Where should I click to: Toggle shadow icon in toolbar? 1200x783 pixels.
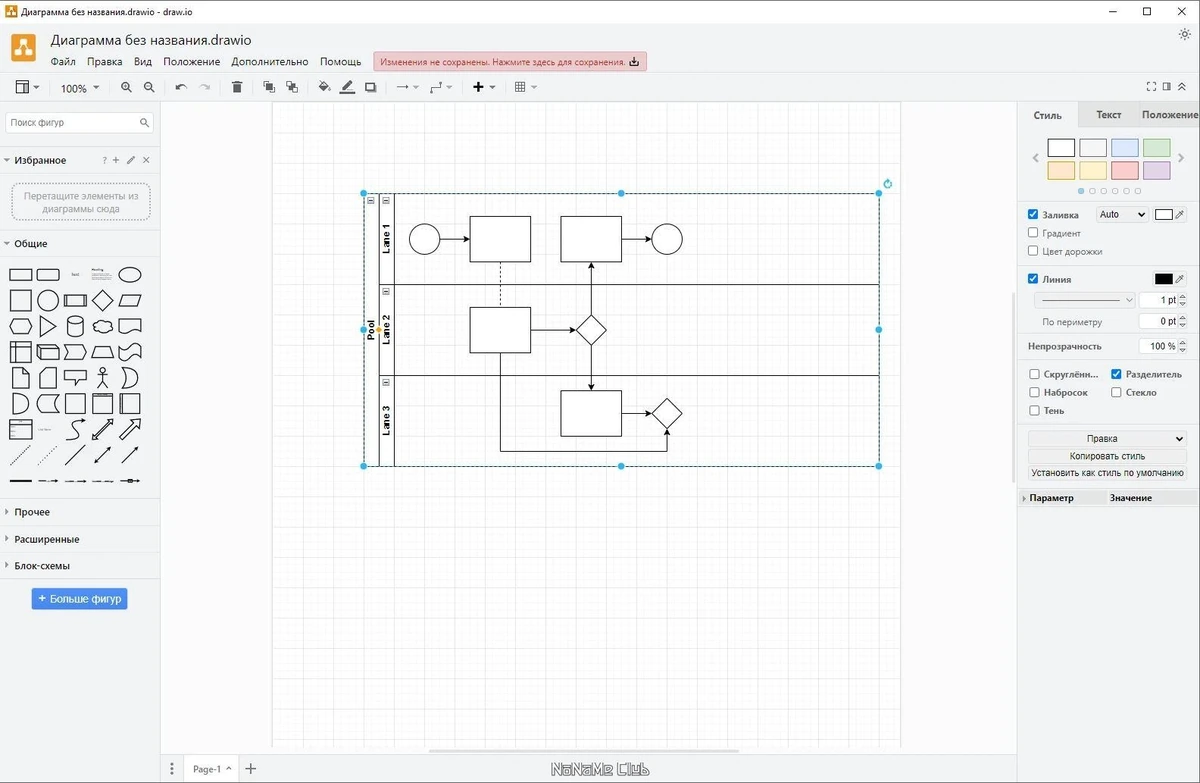click(370, 88)
